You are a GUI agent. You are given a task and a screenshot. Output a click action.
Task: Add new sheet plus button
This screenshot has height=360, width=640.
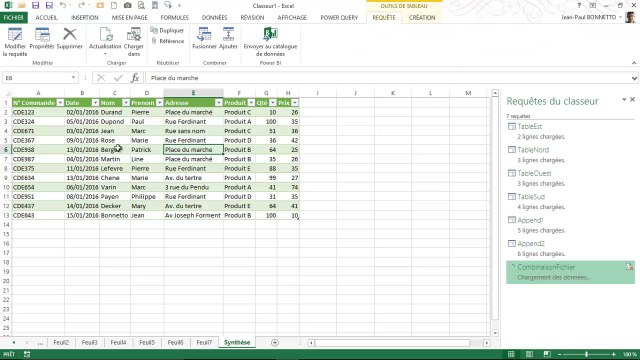(x=275, y=342)
